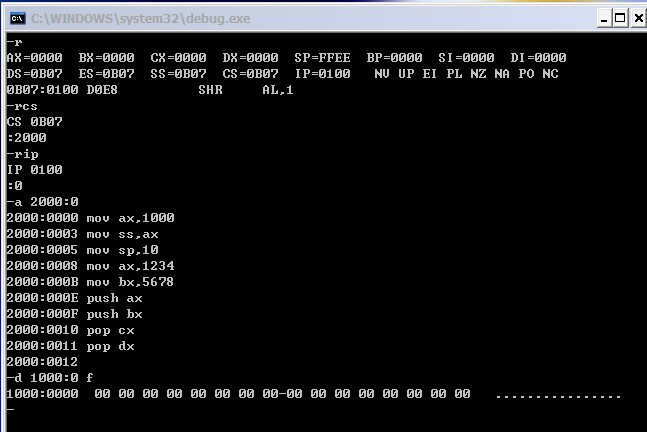Click the EI interrupt flag
Image resolution: width=647 pixels, height=432 pixels.
(430, 74)
